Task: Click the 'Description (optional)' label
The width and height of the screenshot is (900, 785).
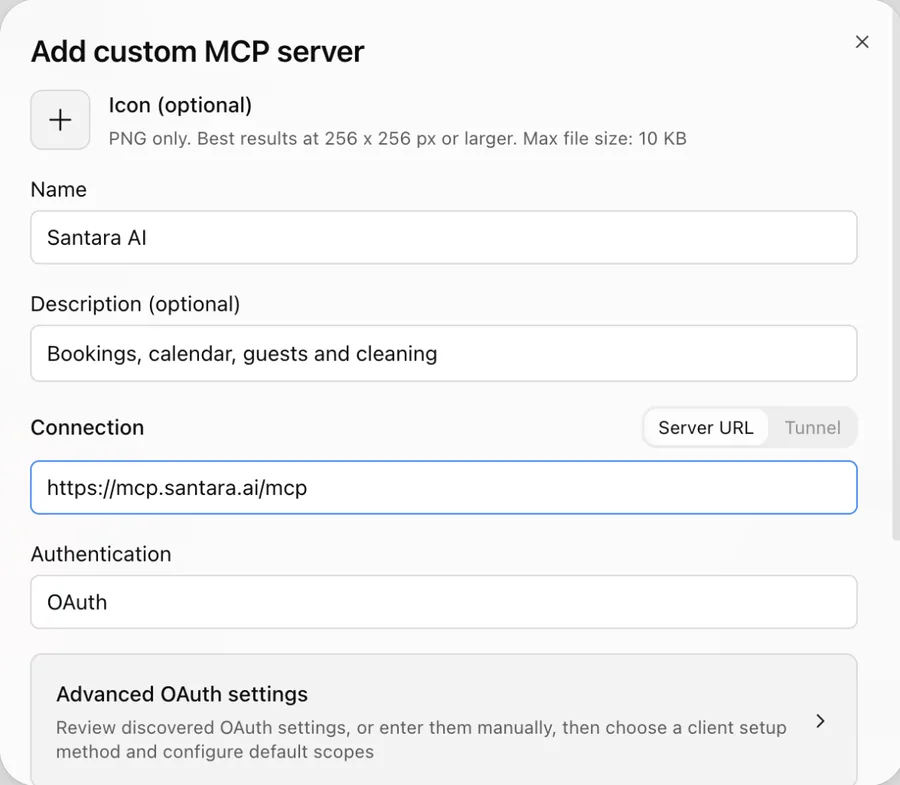Action: click(135, 304)
